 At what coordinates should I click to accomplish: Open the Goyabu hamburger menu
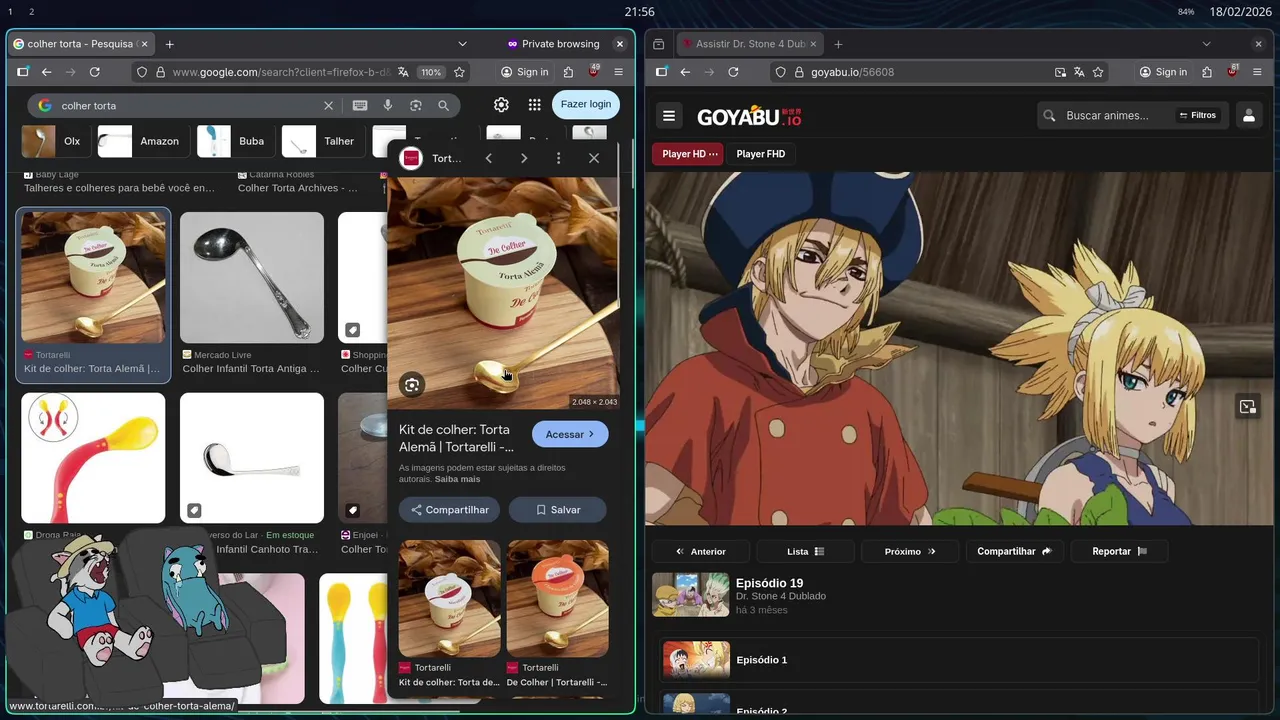(x=669, y=116)
